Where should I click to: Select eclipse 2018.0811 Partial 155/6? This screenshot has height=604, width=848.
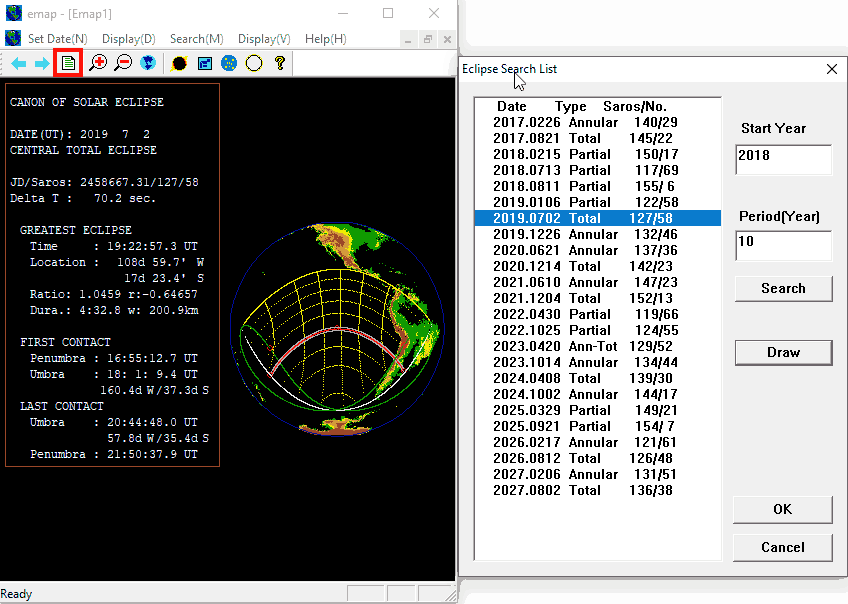point(598,186)
